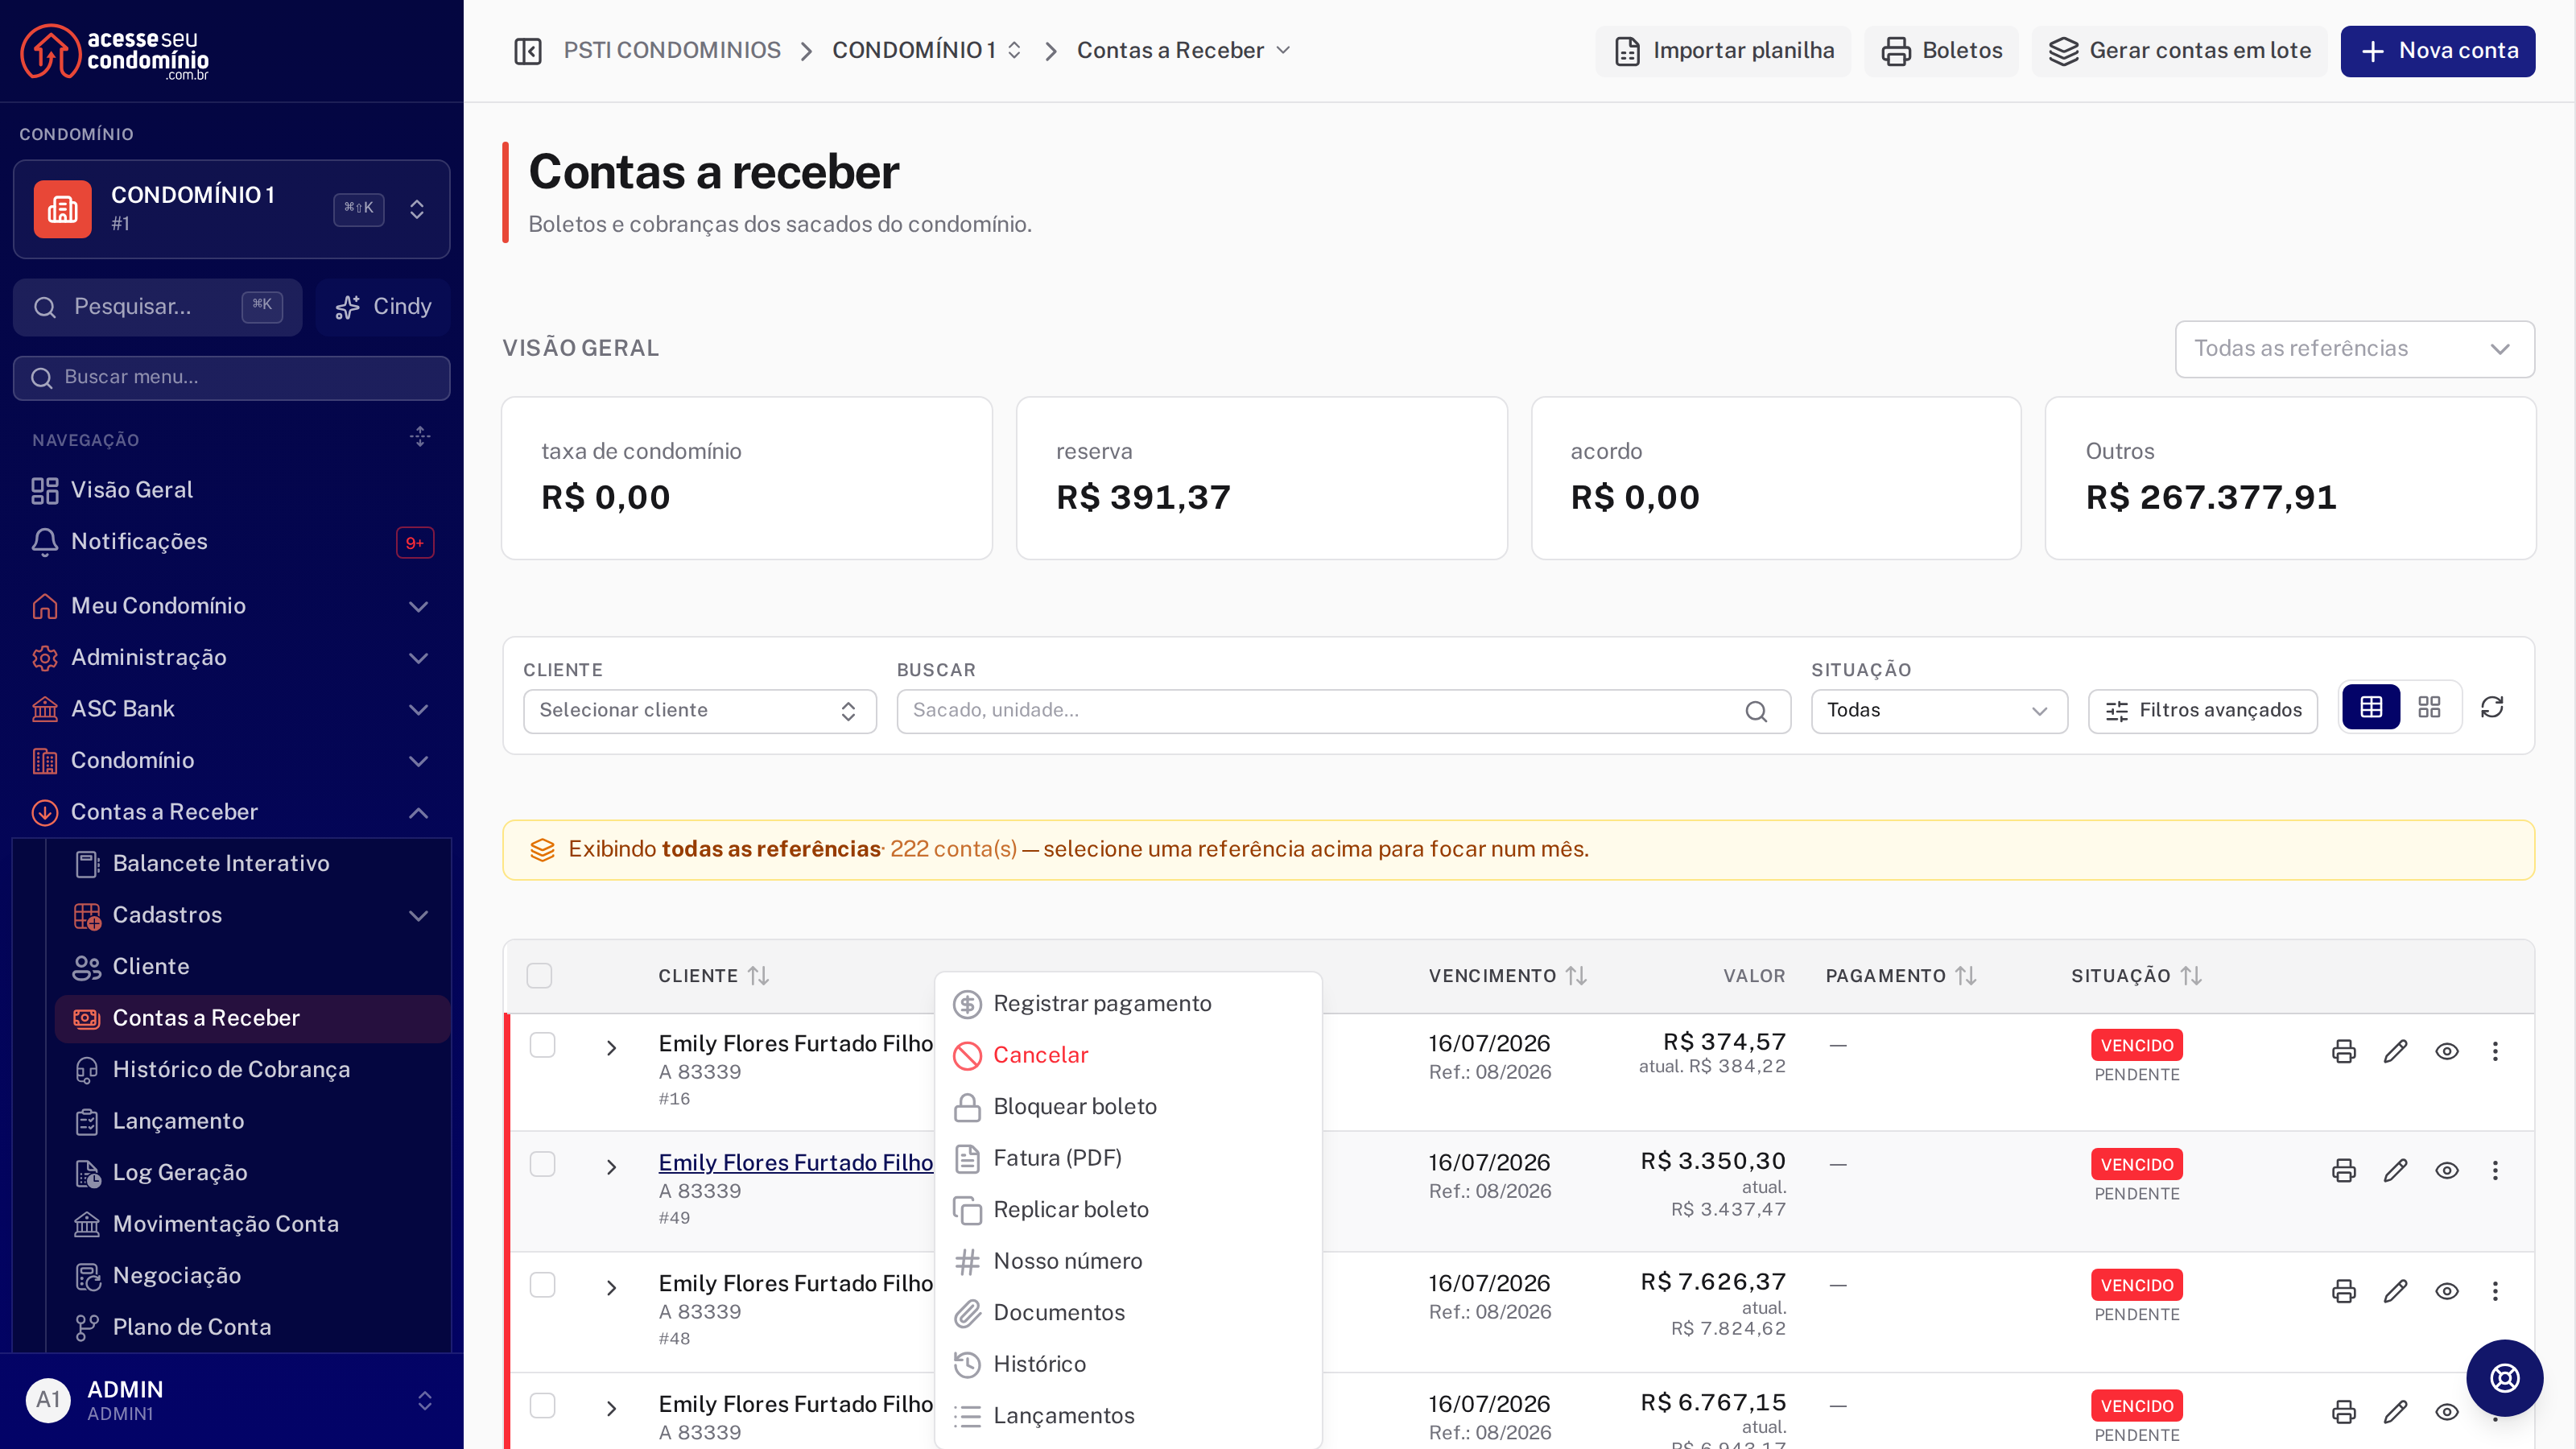Focus the Sacado, unidade search field

1343,711
